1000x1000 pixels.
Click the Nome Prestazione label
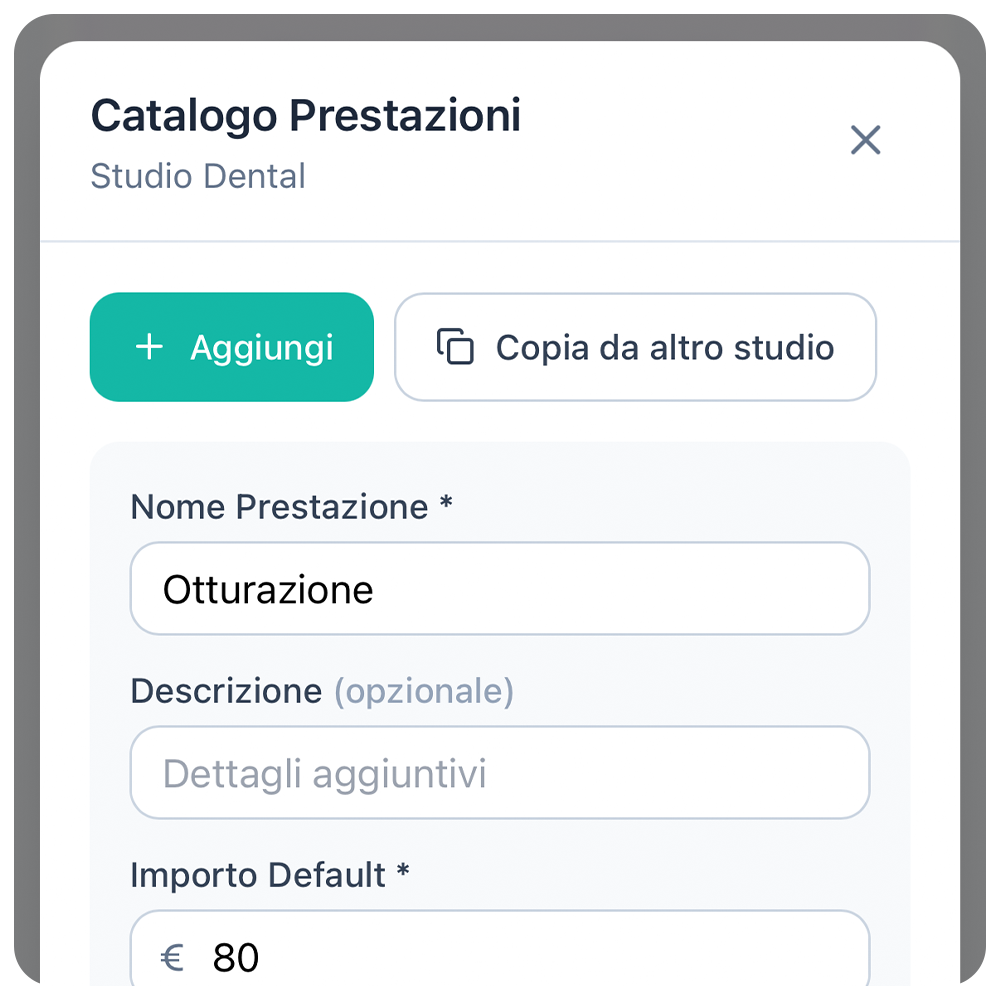click(279, 507)
